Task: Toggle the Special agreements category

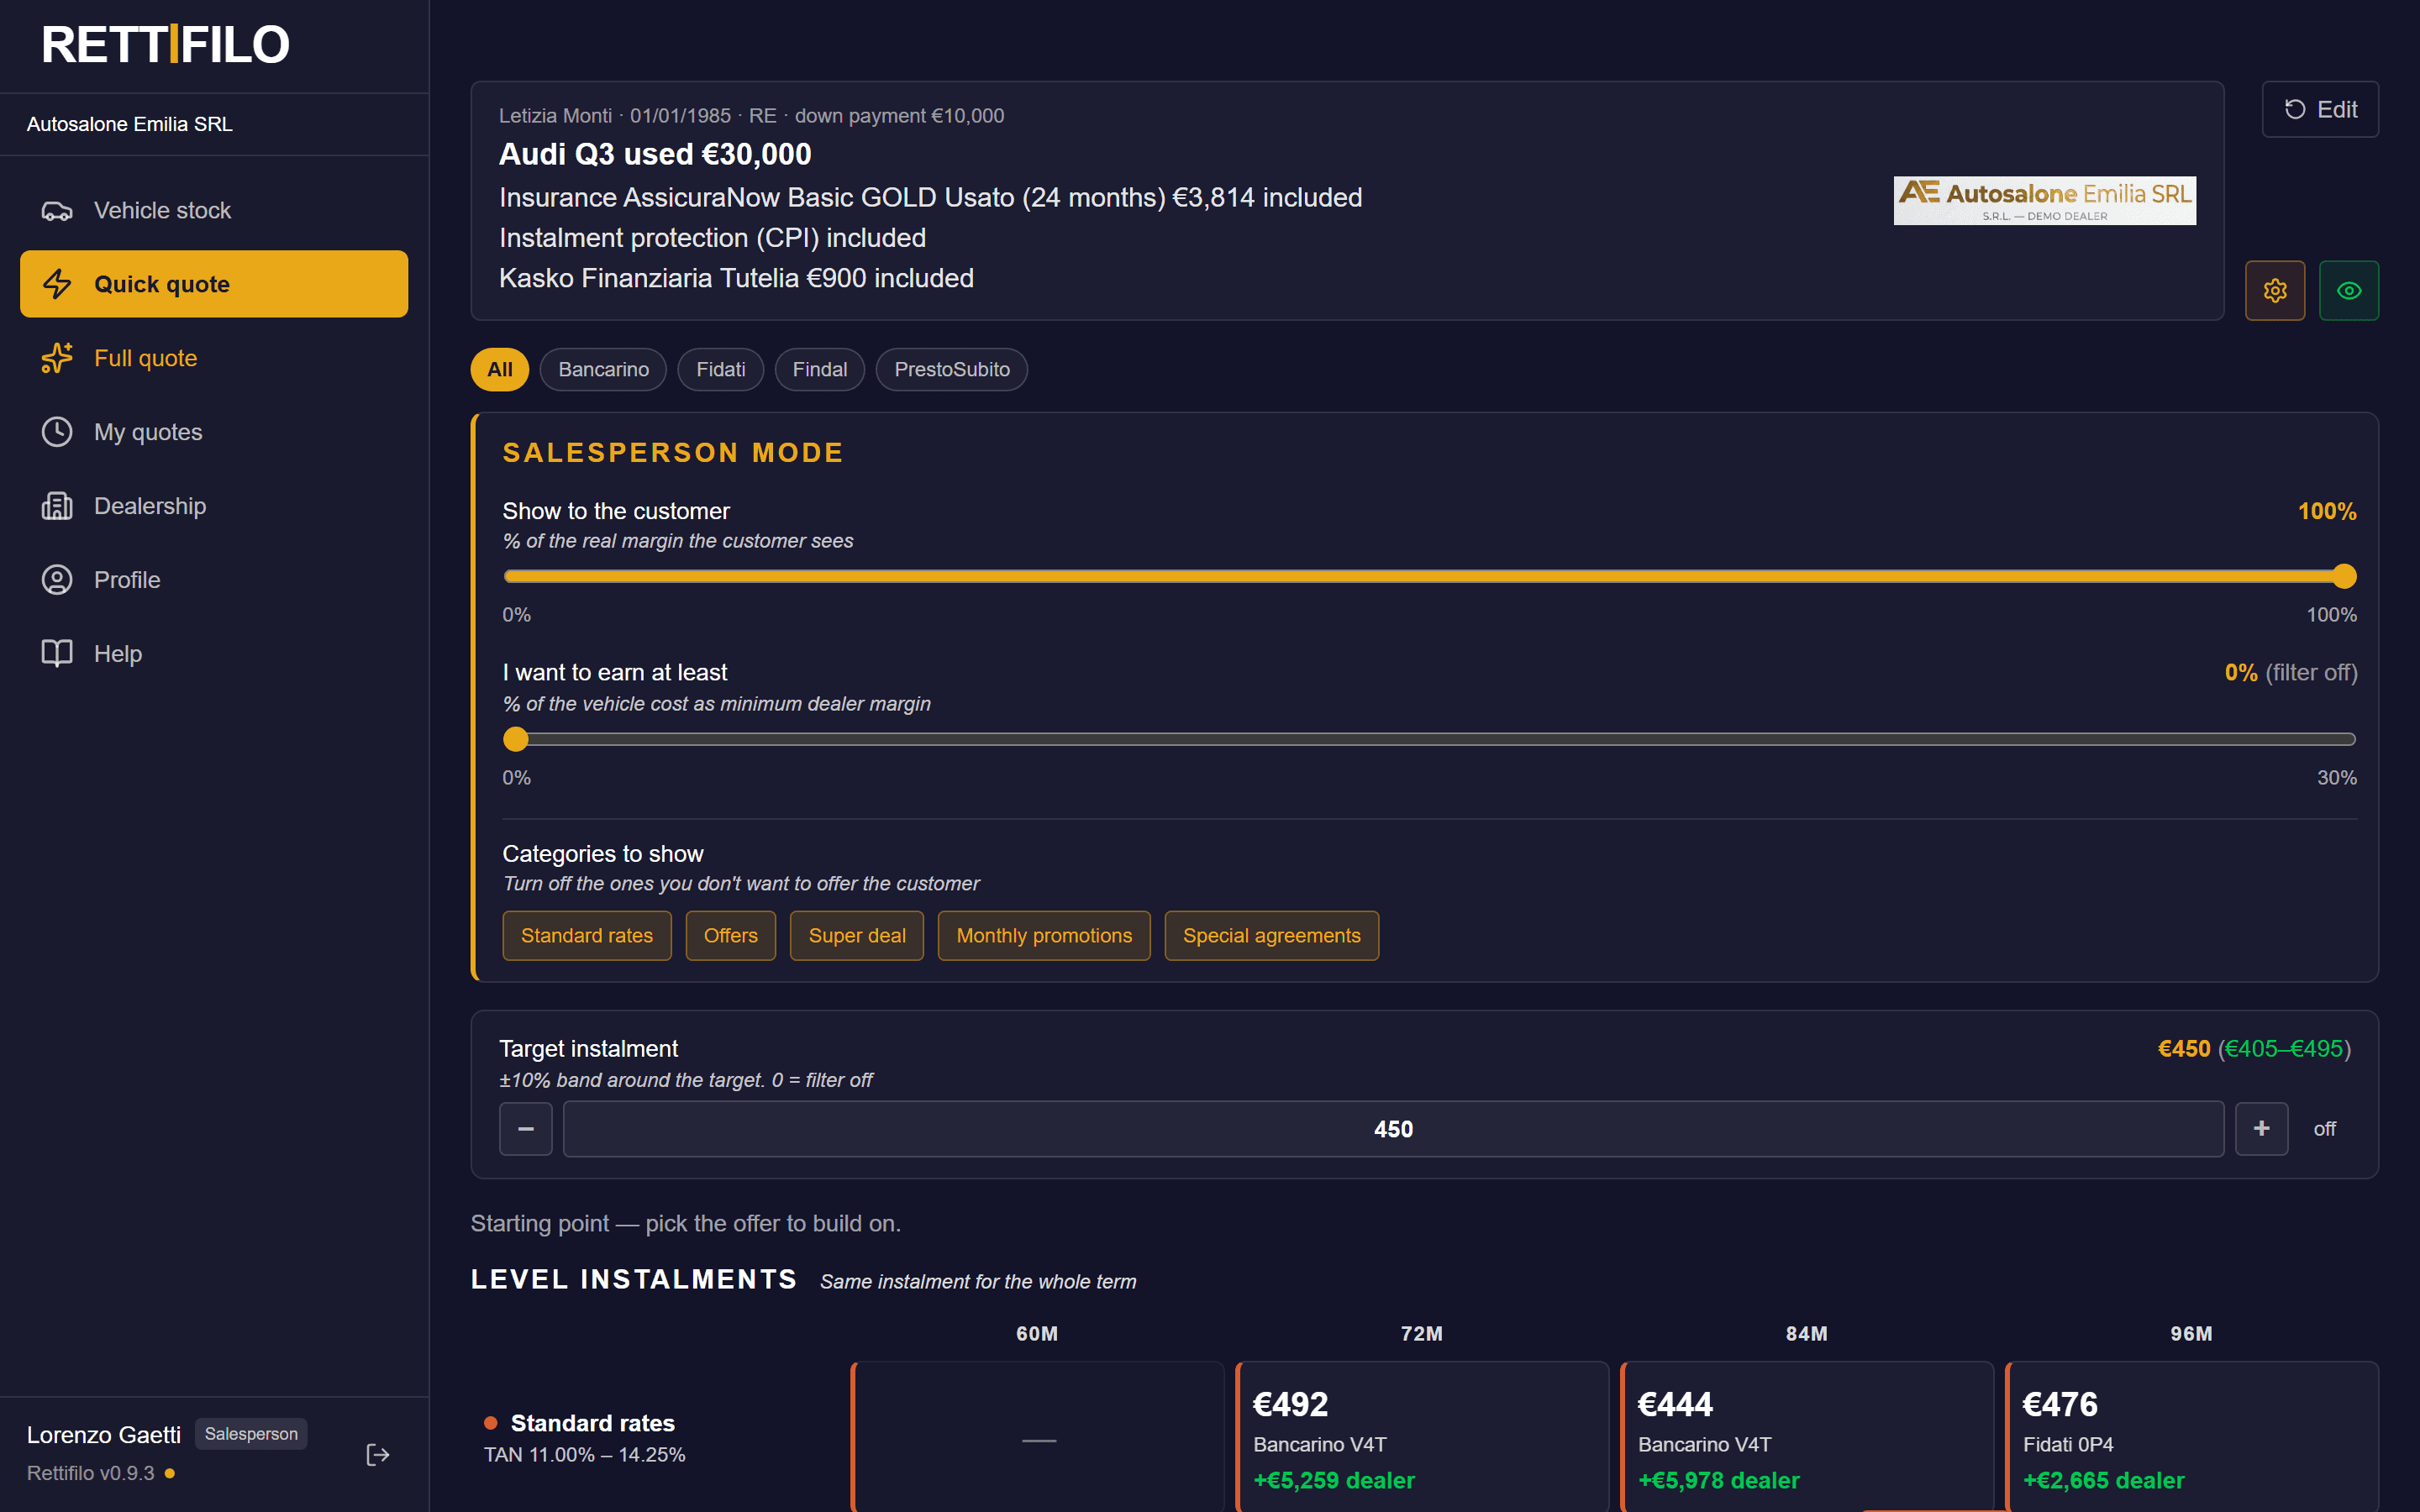Action: [1272, 936]
